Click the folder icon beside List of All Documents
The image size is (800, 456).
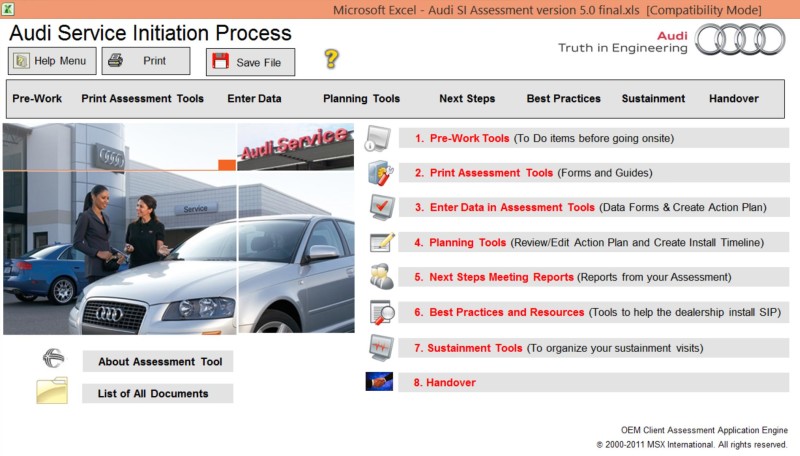click(52, 391)
